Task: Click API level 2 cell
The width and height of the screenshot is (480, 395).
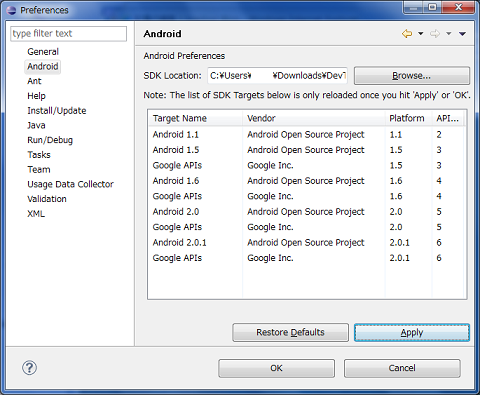Action: (x=439, y=135)
